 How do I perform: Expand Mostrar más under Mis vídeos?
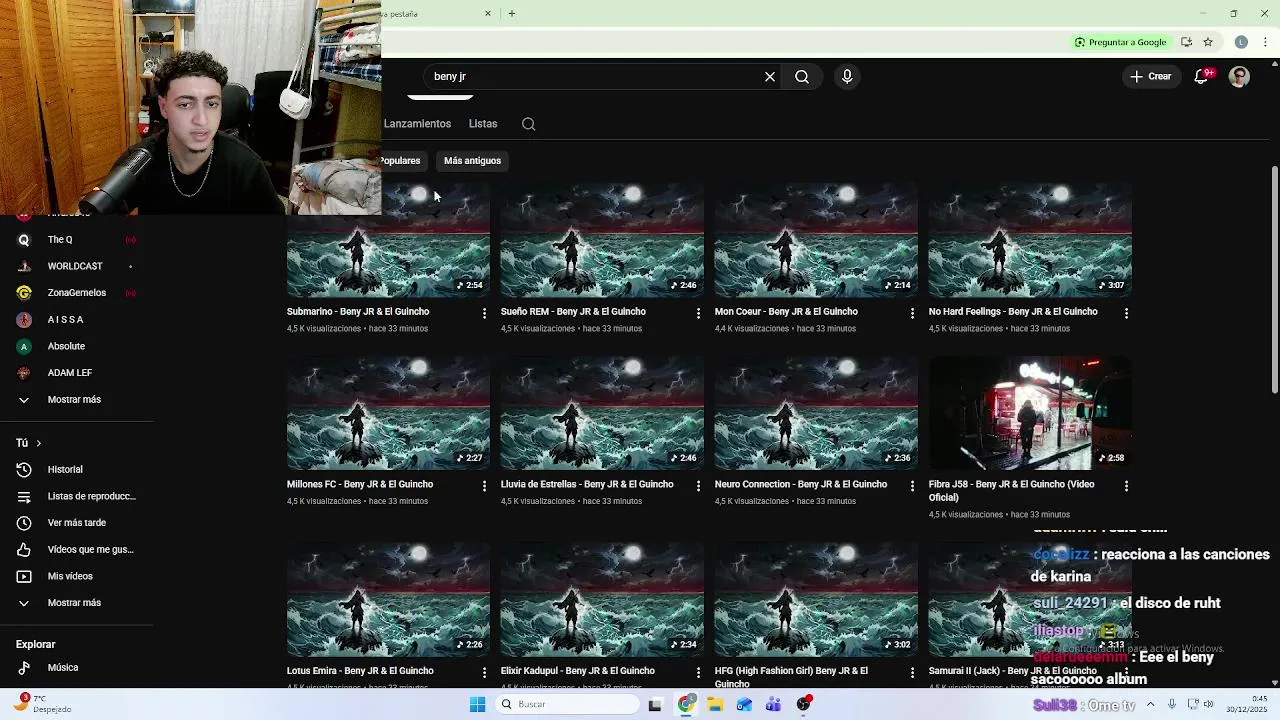pyautogui.click(x=76, y=603)
